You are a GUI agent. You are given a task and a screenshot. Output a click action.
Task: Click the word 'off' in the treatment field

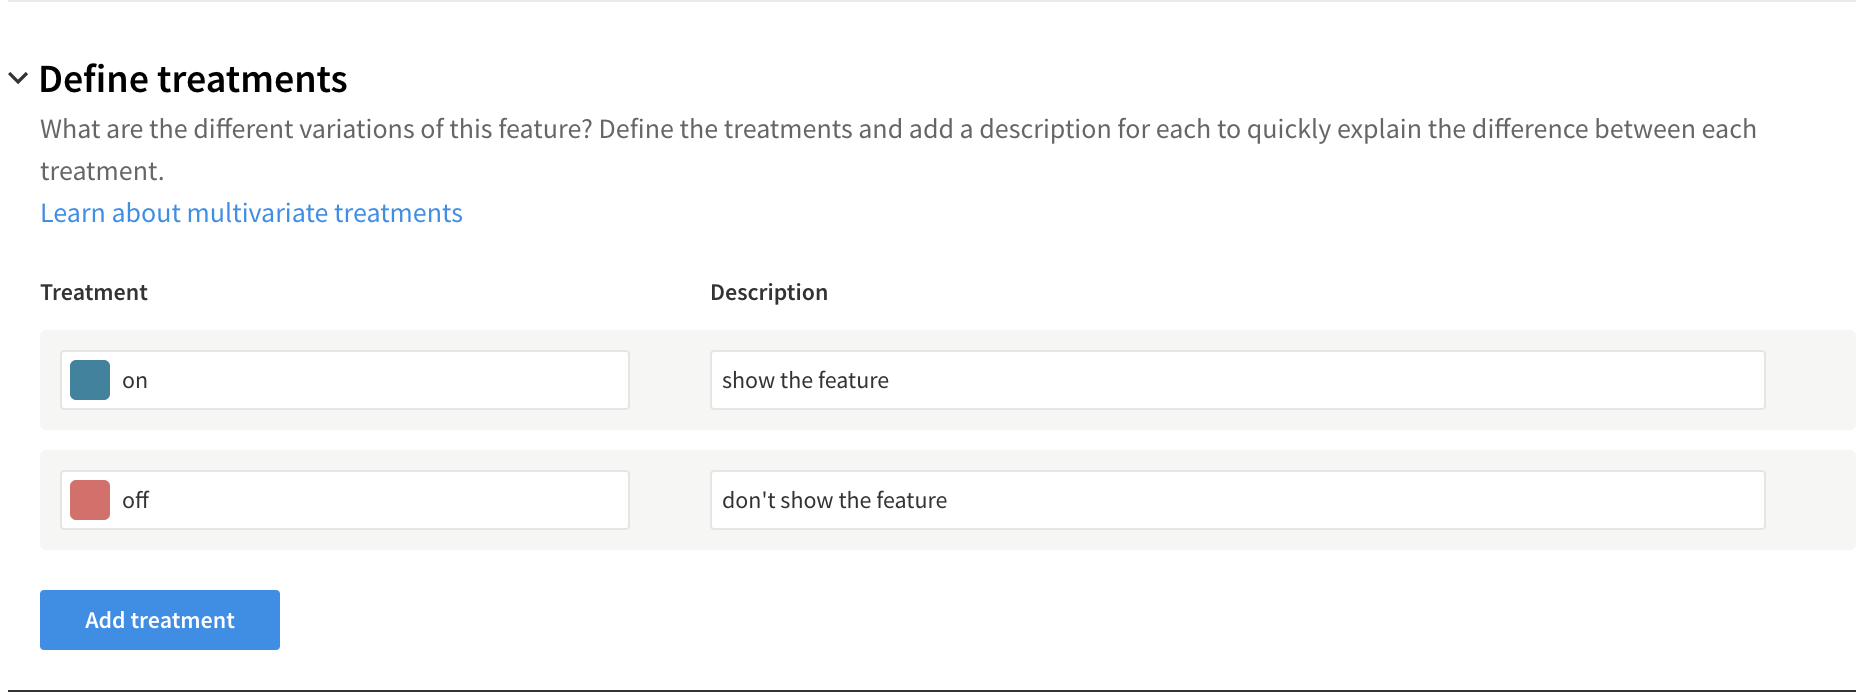click(x=135, y=500)
